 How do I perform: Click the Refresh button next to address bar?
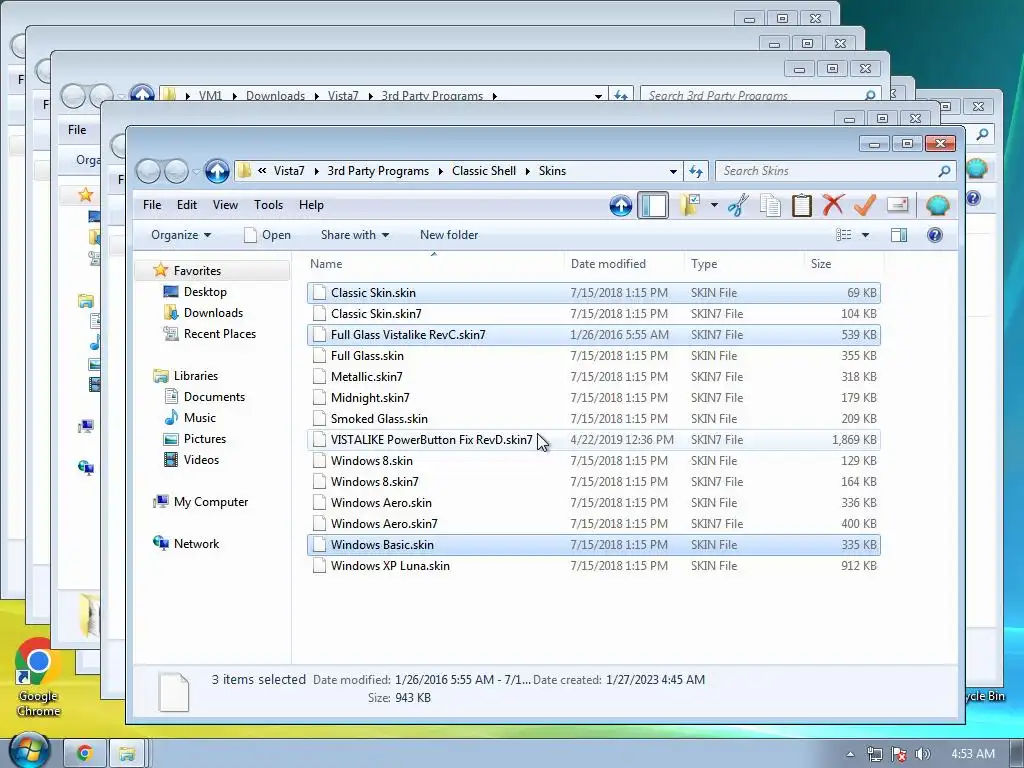tap(696, 171)
